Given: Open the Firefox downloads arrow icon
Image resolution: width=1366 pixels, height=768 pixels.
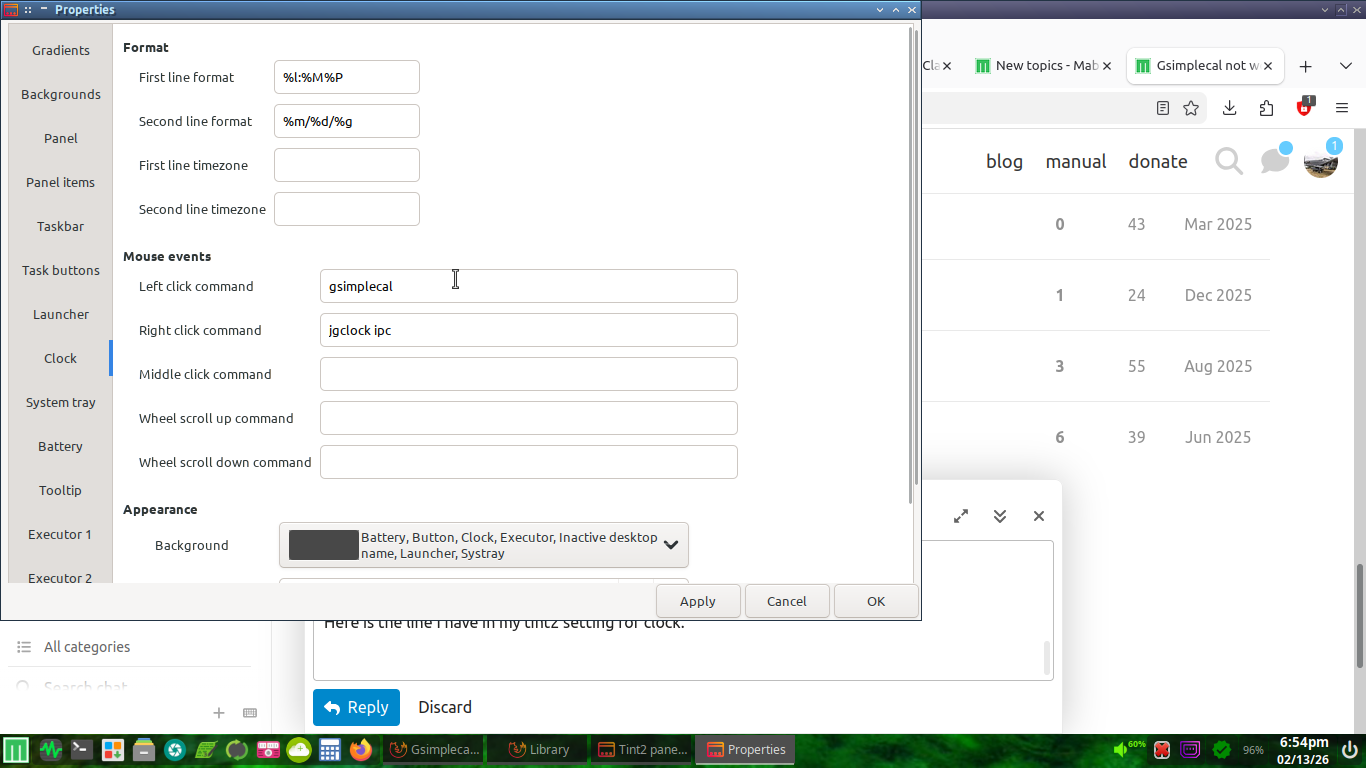Looking at the screenshot, I should tap(1230, 108).
